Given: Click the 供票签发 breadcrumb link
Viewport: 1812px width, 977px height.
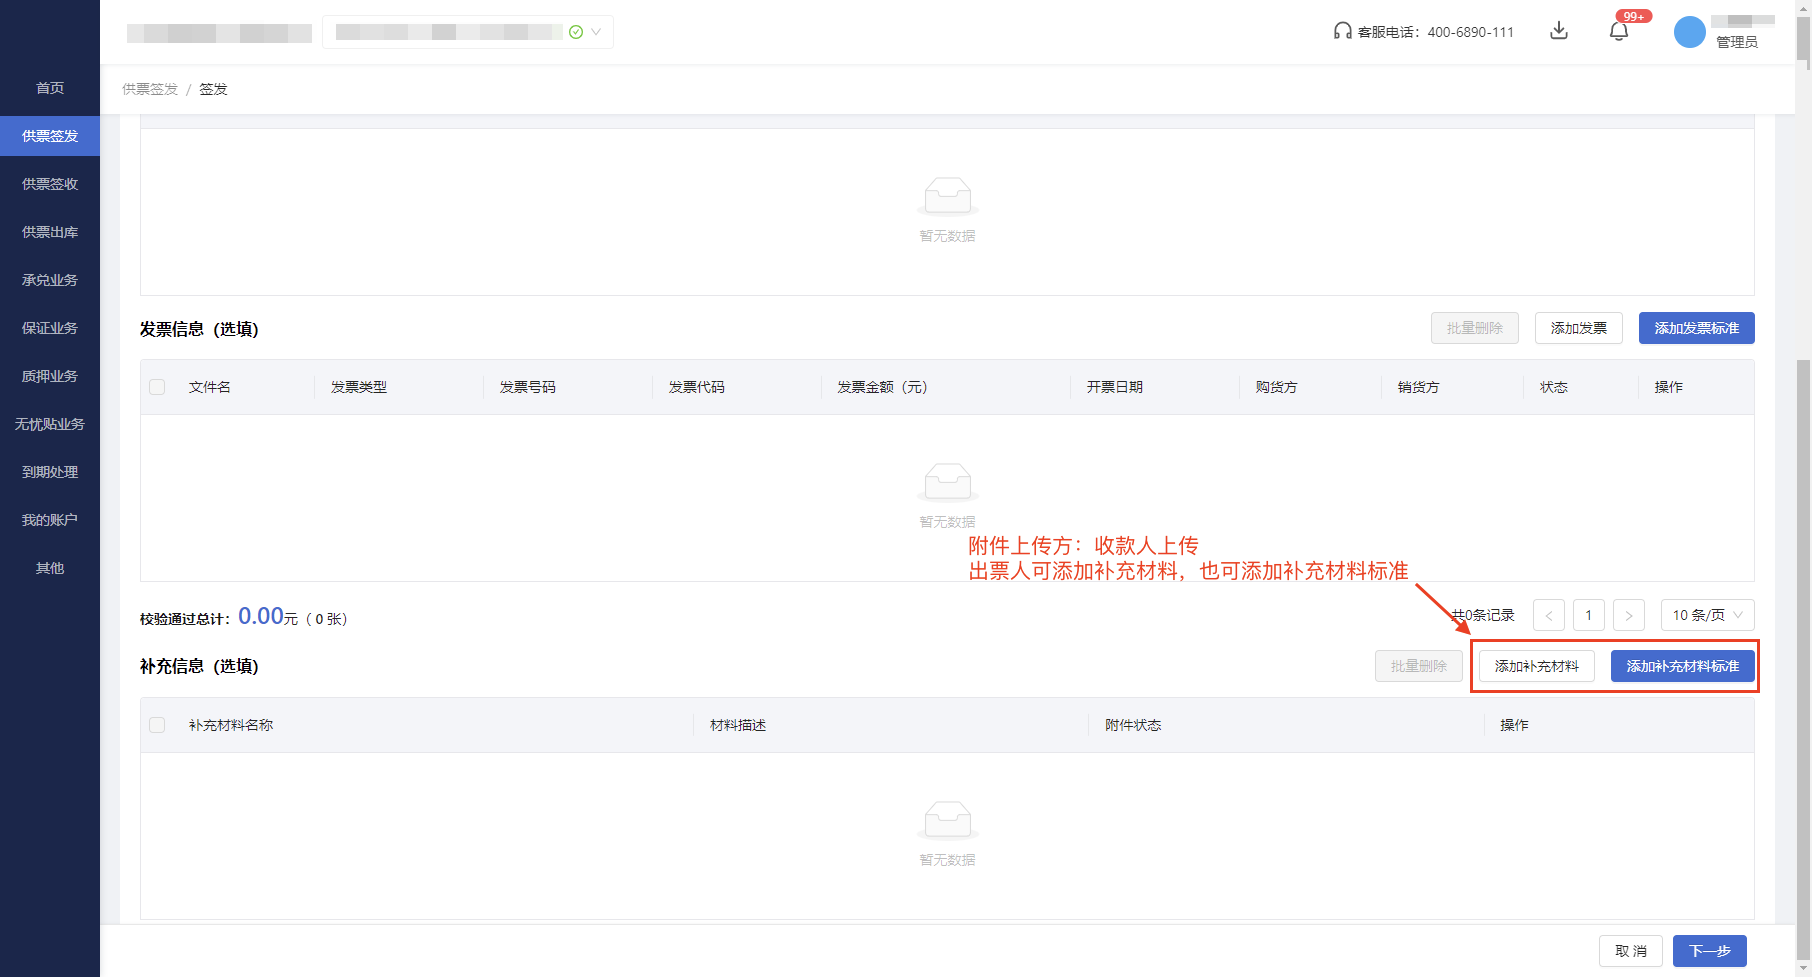Looking at the screenshot, I should pyautogui.click(x=150, y=89).
